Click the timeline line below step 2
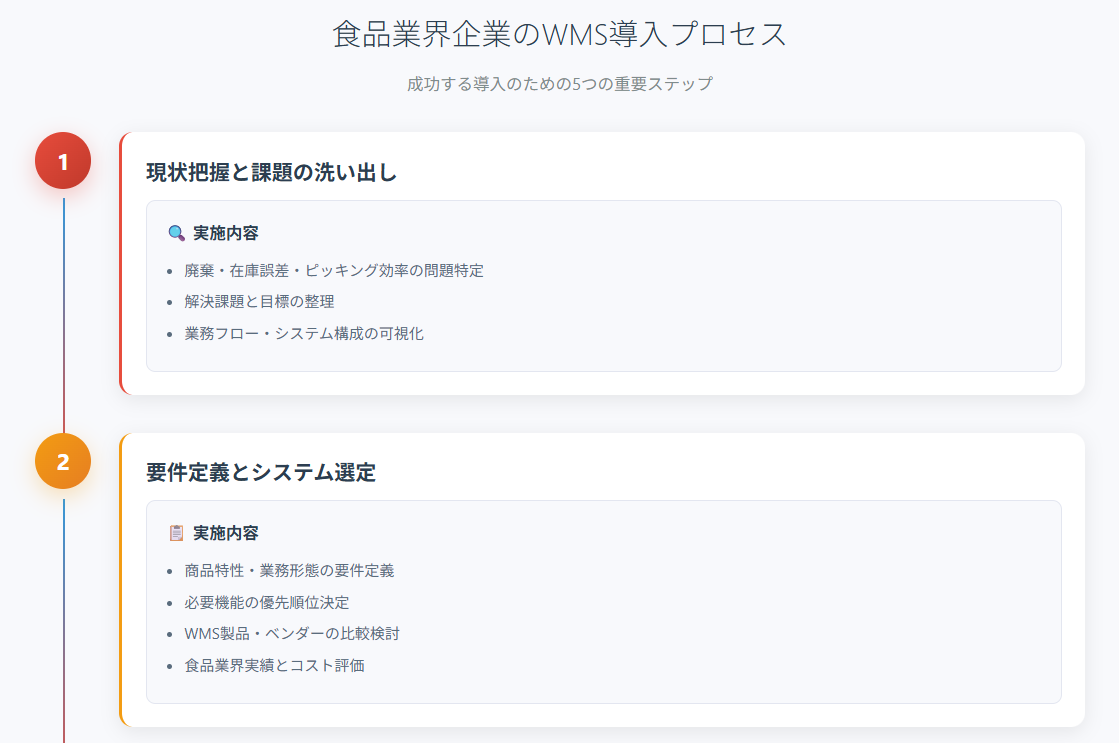The width and height of the screenshot is (1119, 743). point(64,620)
